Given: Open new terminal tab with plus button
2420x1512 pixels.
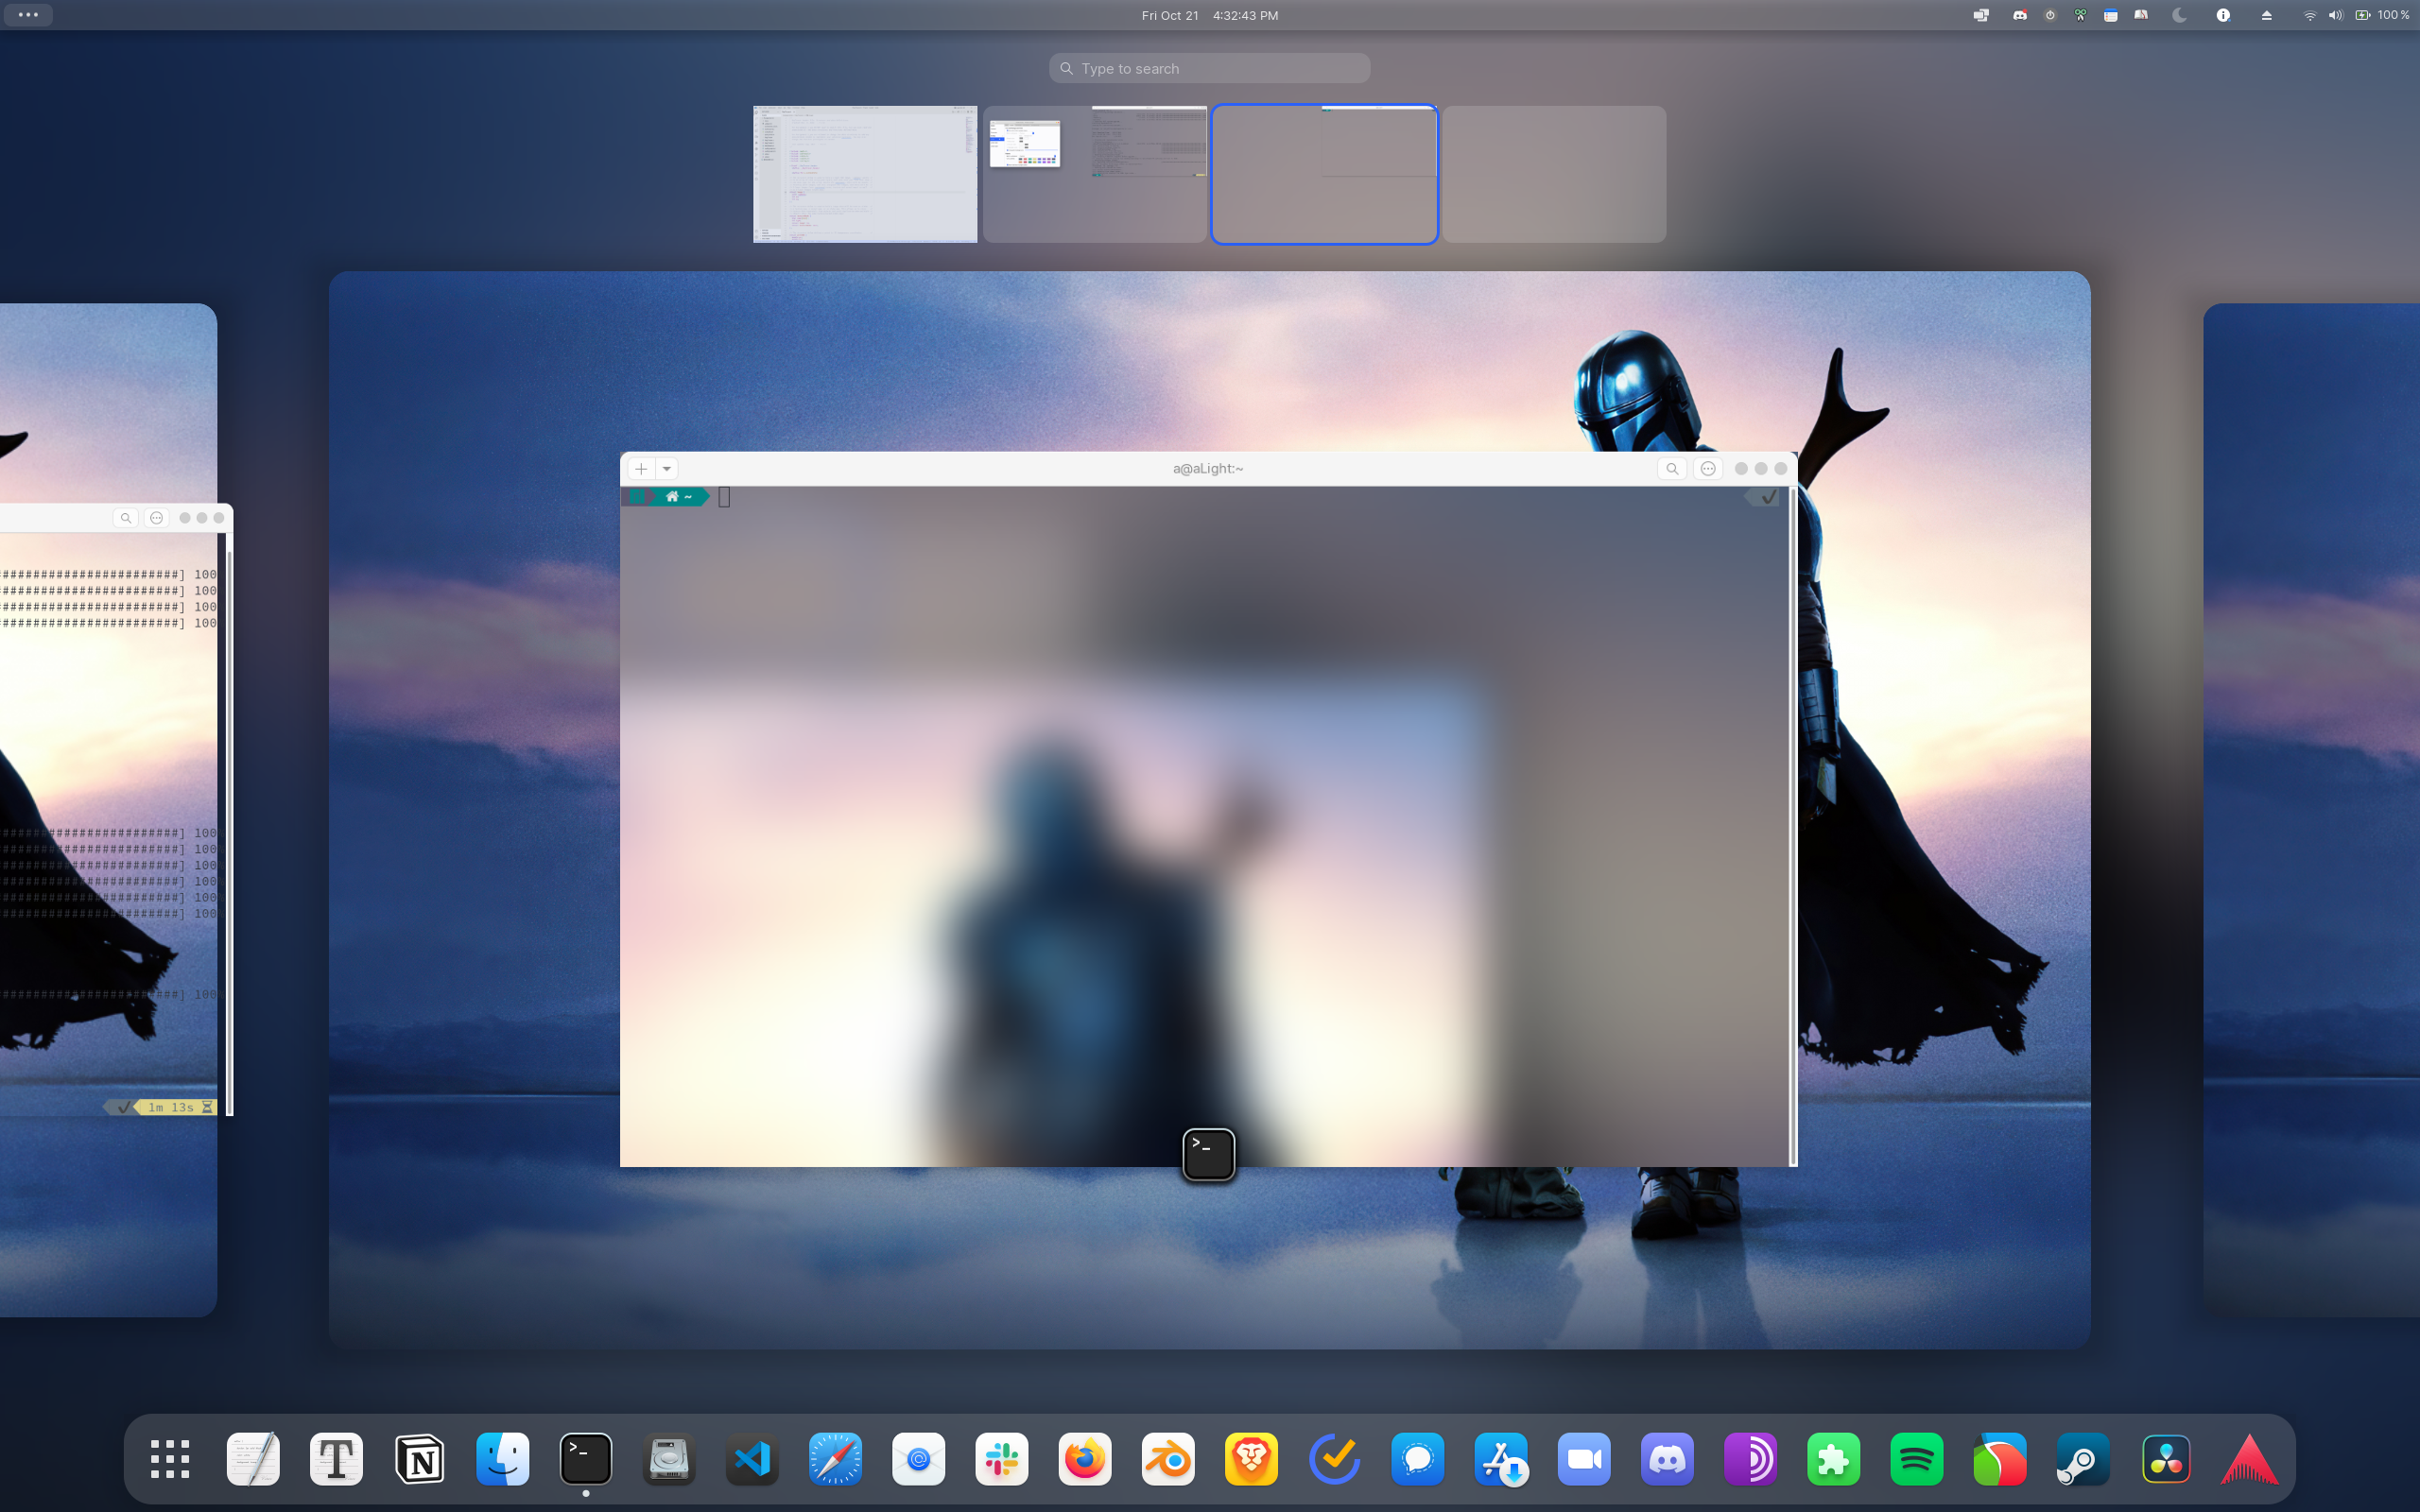Looking at the screenshot, I should click(641, 469).
